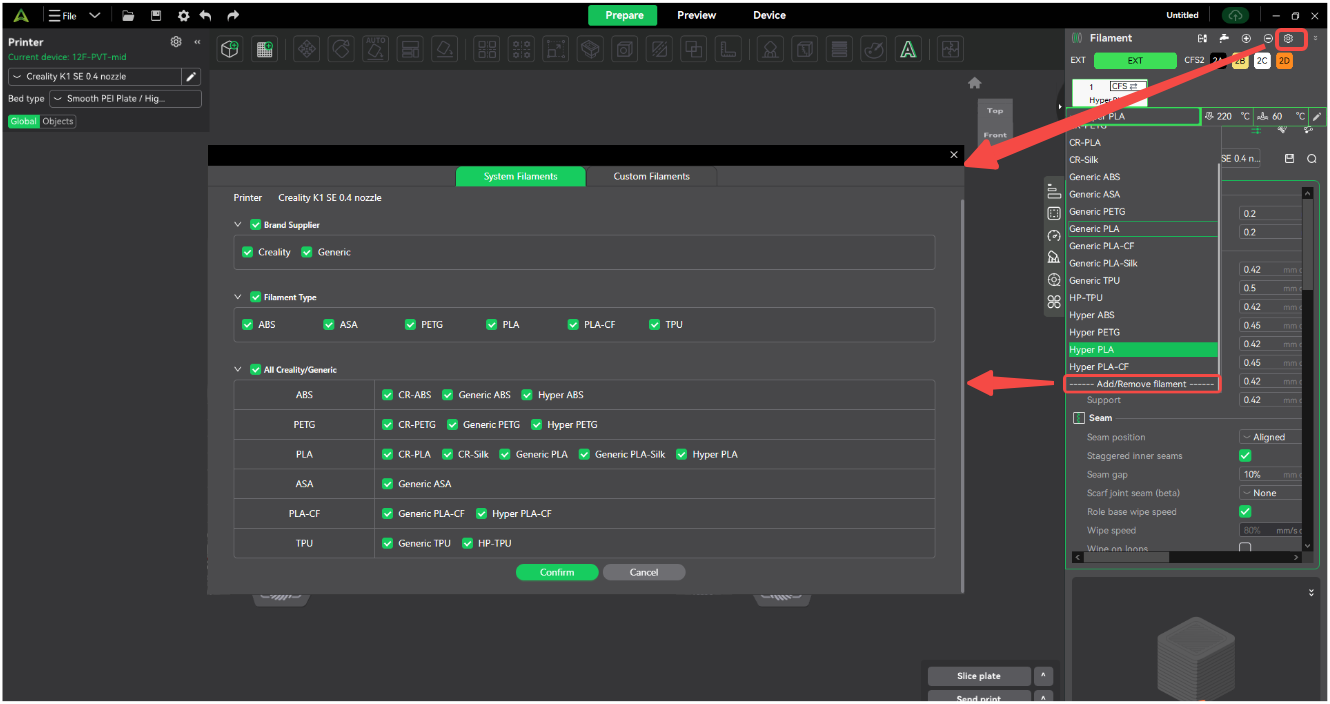Collapse the Brand Supplier section chevron
The height and width of the screenshot is (704, 1330).
coord(238,225)
